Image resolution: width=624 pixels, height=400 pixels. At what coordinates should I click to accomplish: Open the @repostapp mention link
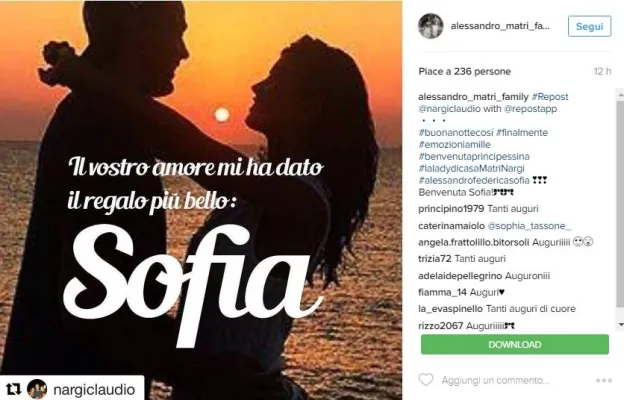tap(530, 109)
